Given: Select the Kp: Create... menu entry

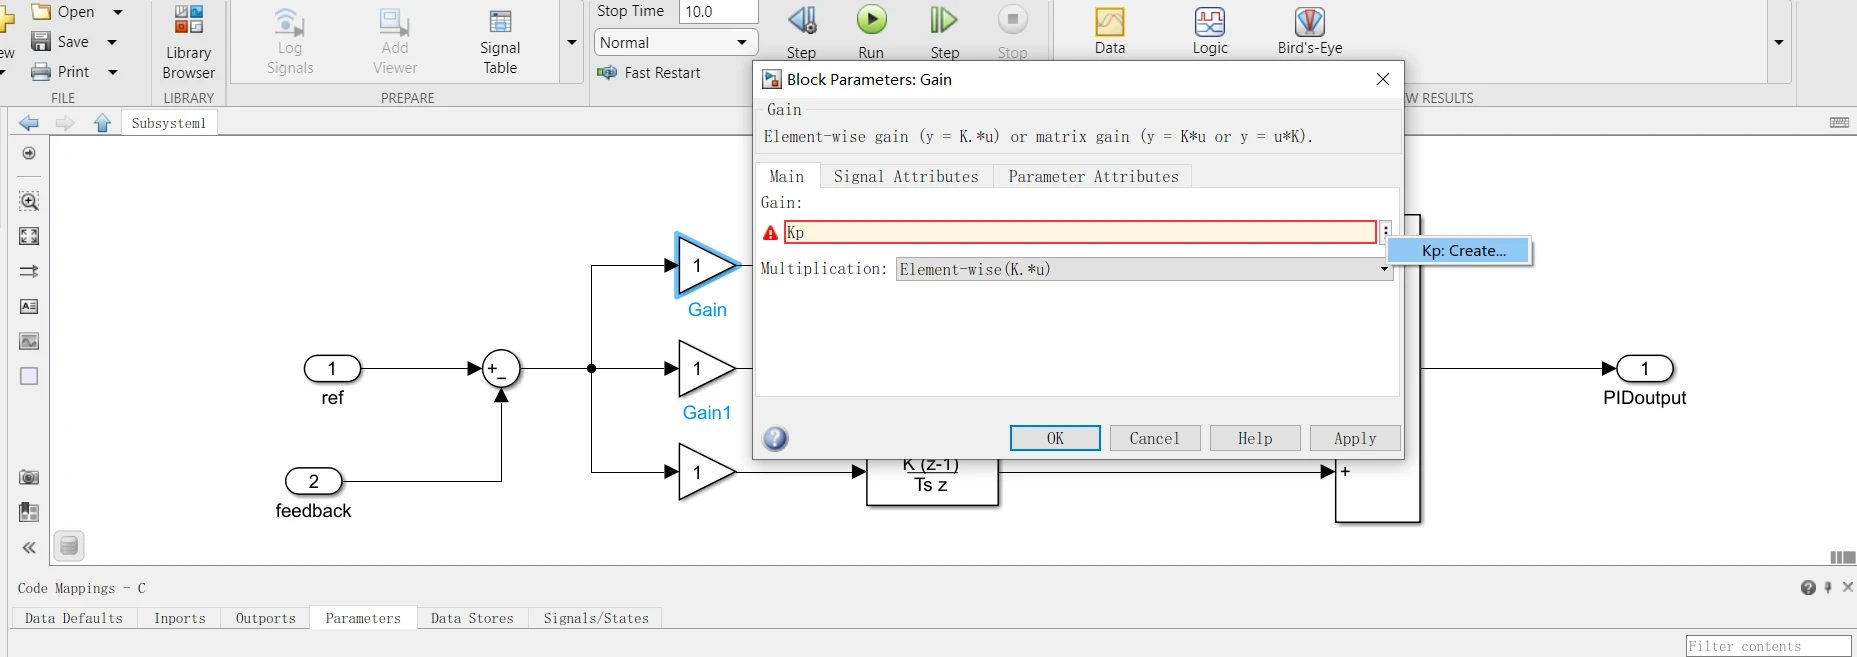Looking at the screenshot, I should 1459,251.
